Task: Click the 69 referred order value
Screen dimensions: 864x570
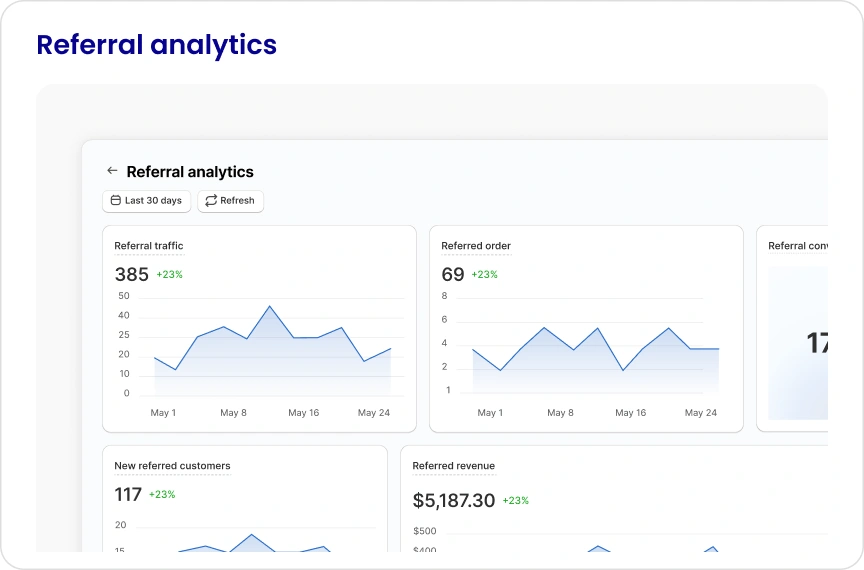Action: point(453,274)
